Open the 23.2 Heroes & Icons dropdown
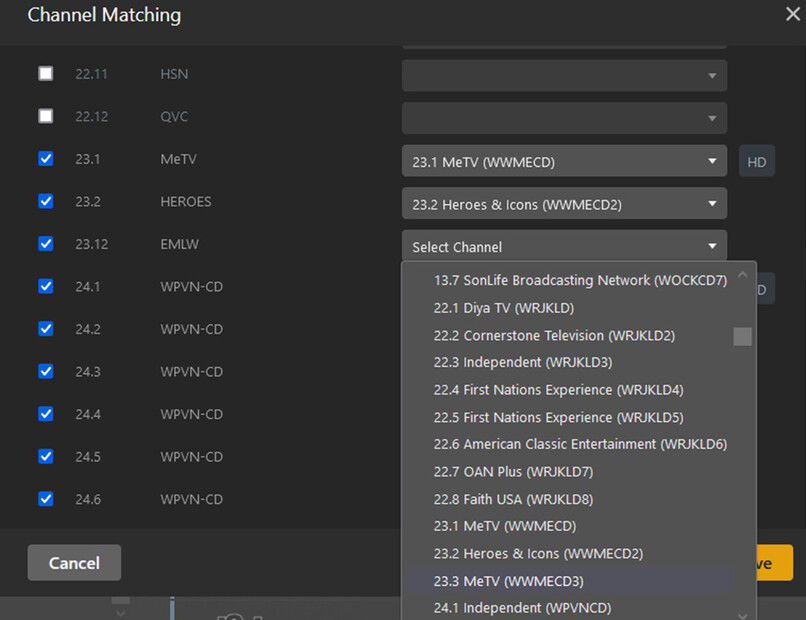The image size is (806, 620). click(564, 204)
